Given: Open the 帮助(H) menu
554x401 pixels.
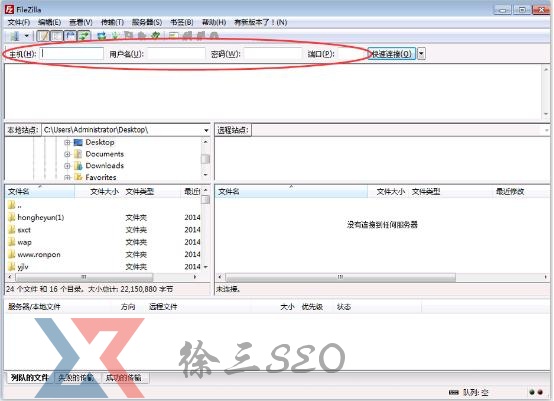Looking at the screenshot, I should tap(214, 23).
